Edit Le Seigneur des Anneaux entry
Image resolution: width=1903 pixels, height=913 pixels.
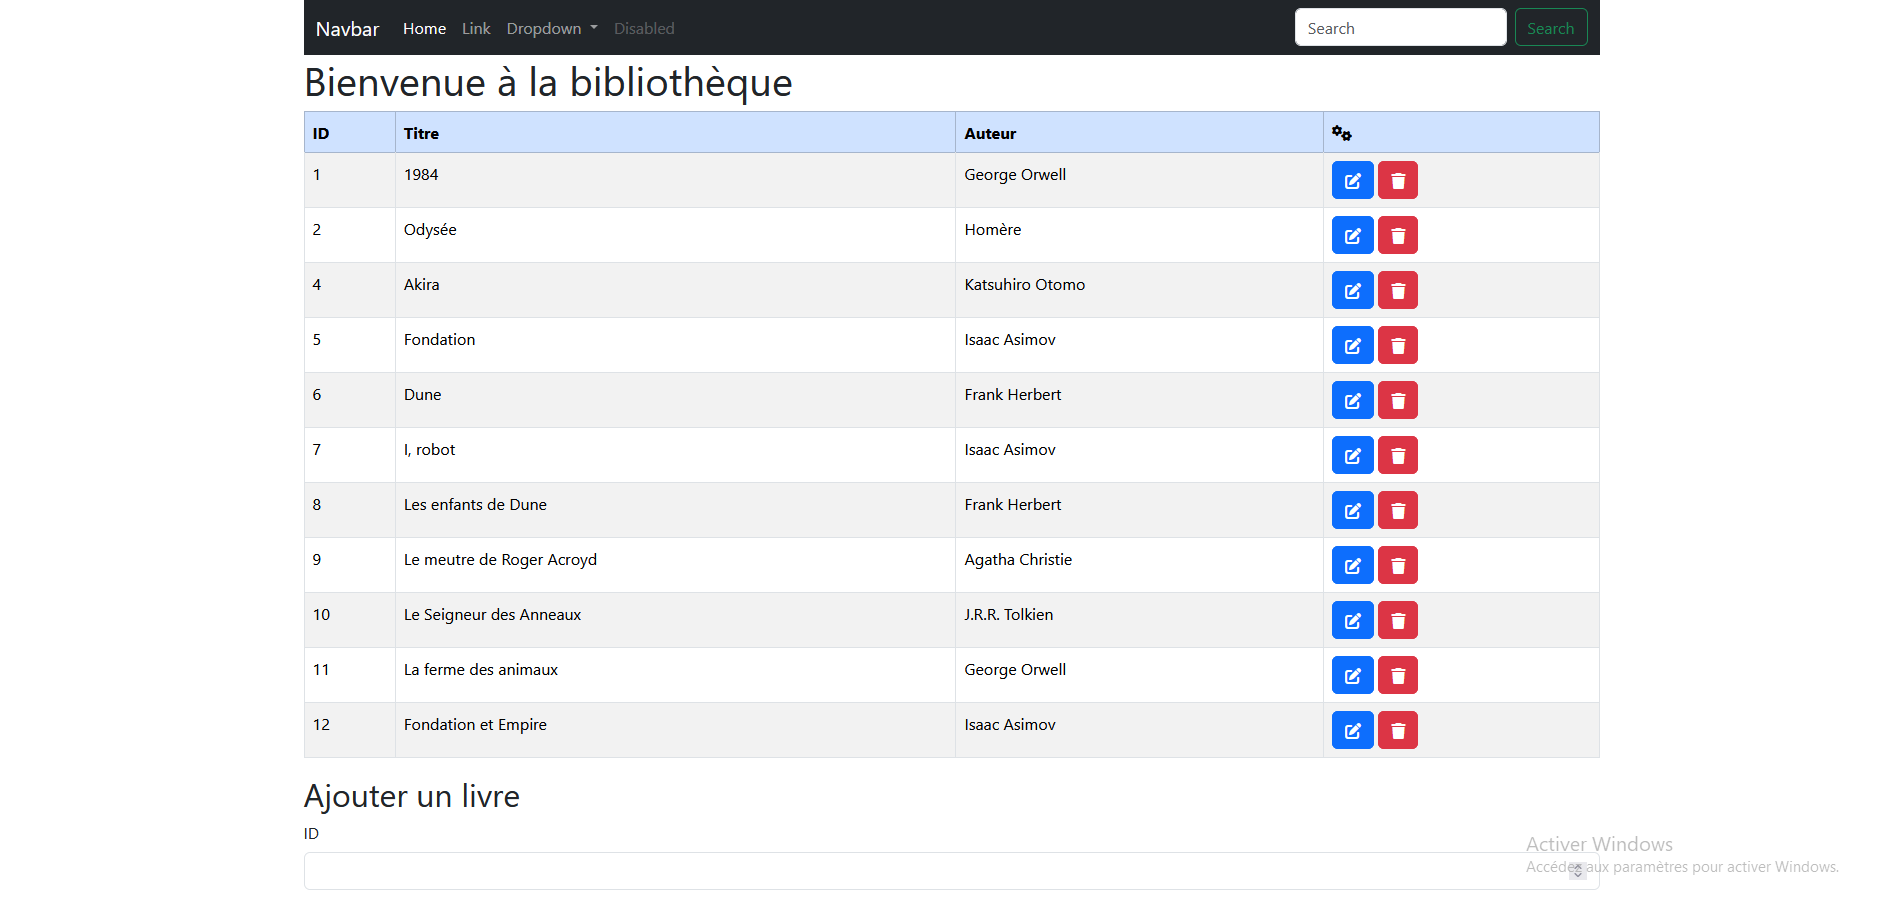(1352, 621)
